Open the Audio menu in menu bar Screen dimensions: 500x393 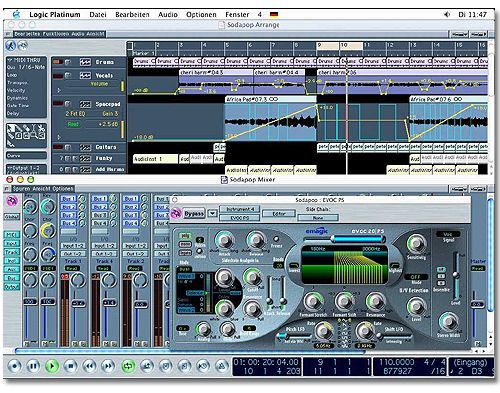(x=168, y=14)
